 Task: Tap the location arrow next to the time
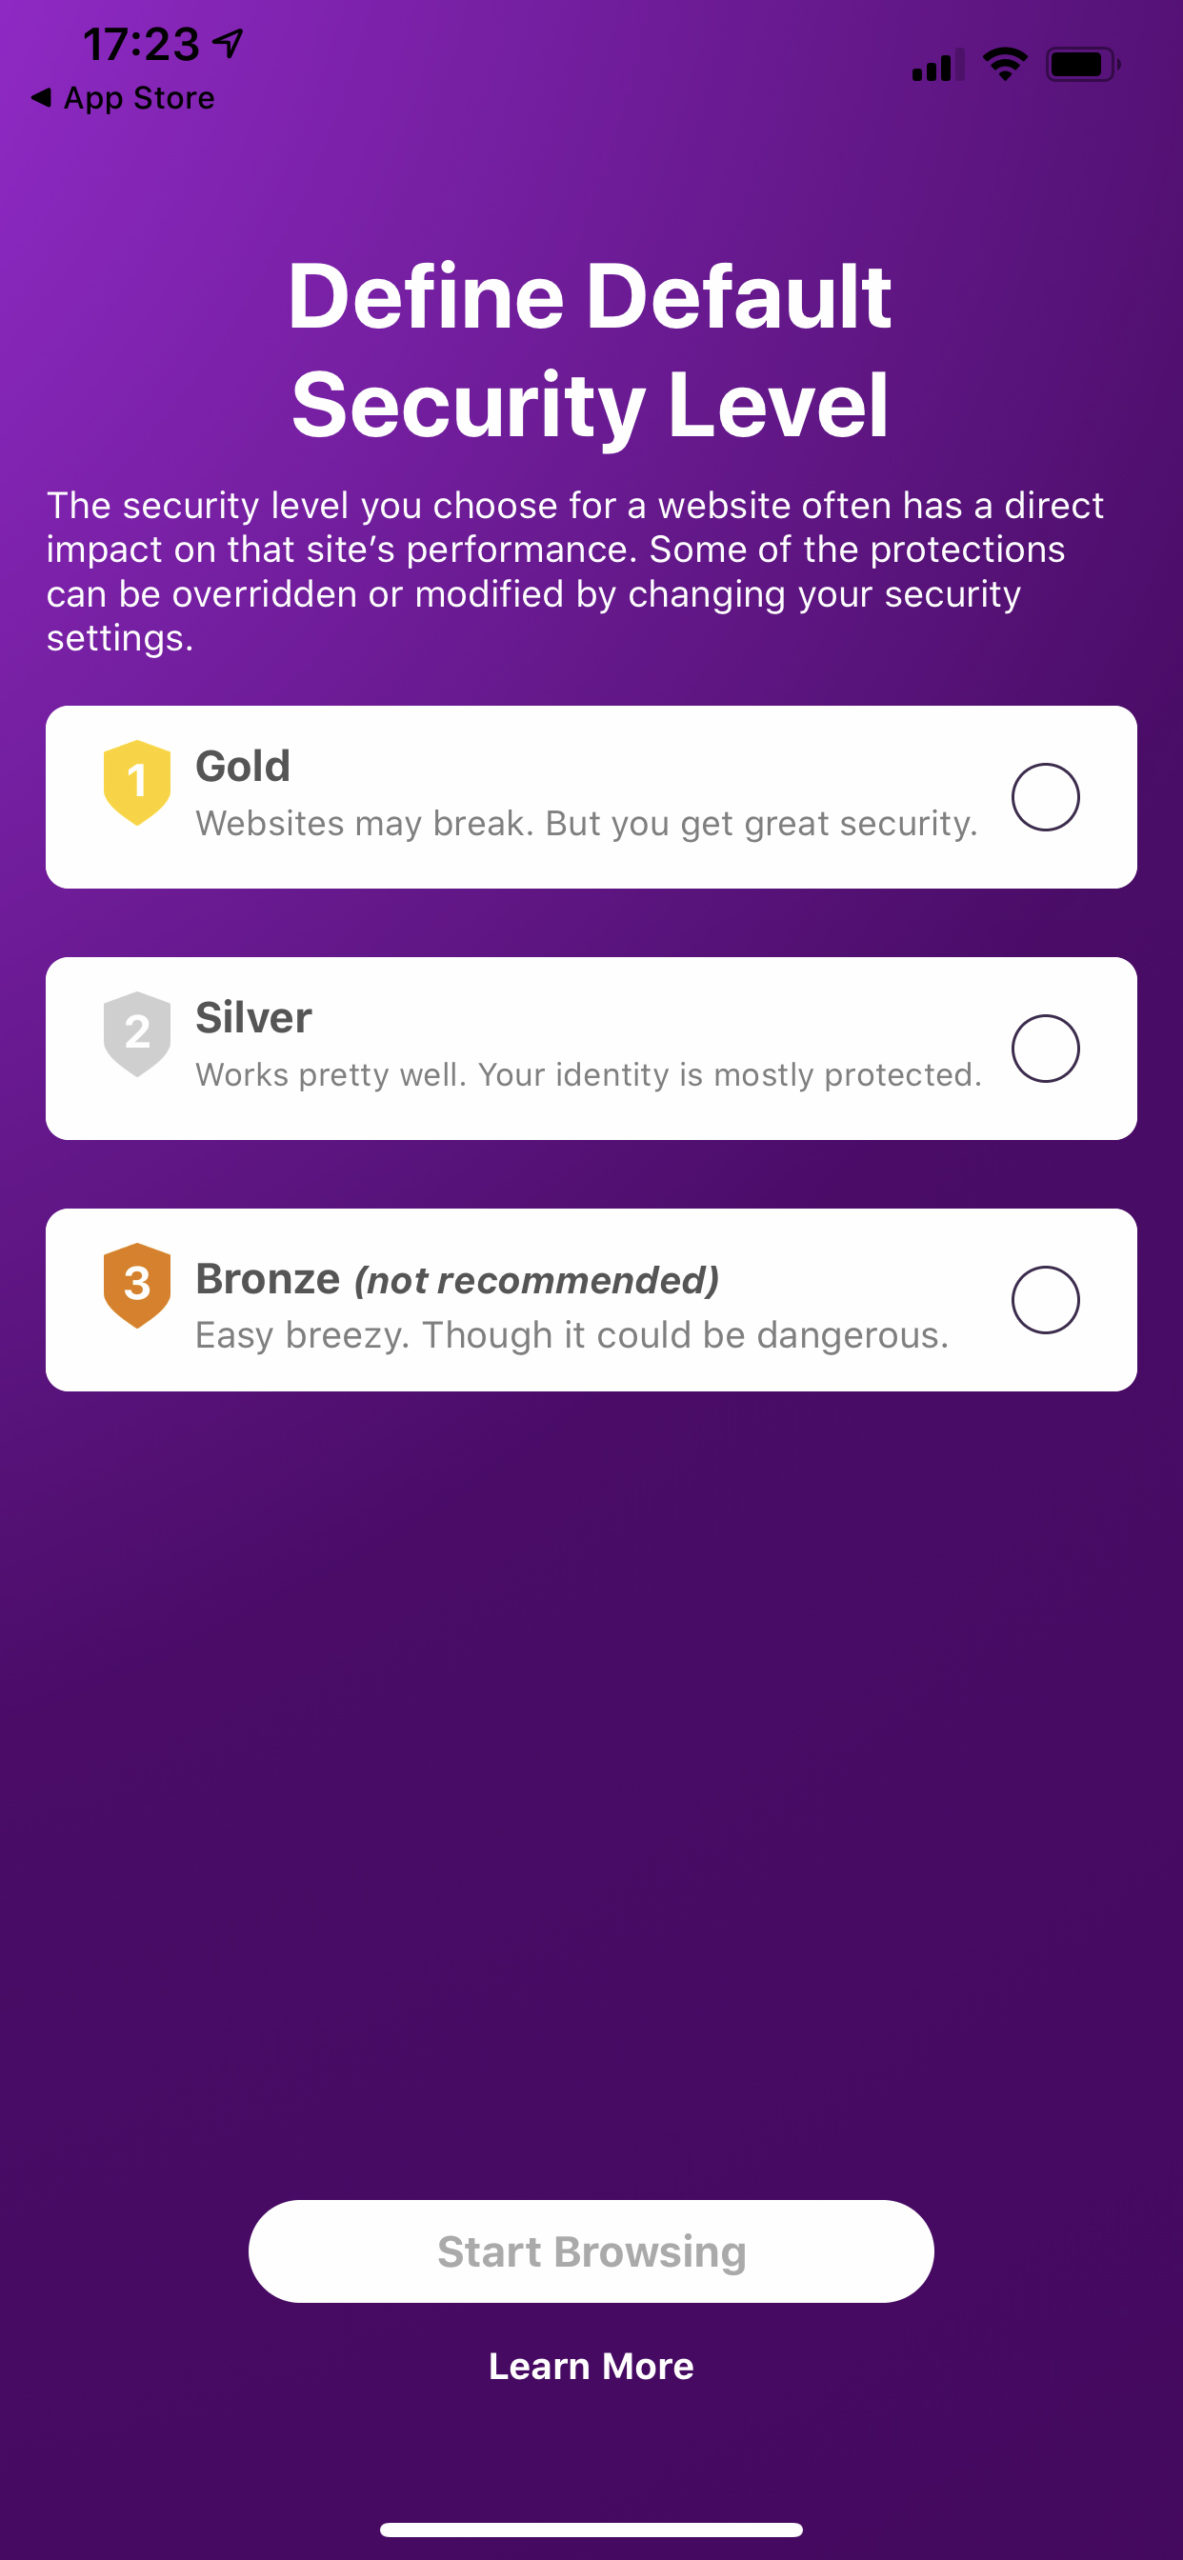point(229,43)
